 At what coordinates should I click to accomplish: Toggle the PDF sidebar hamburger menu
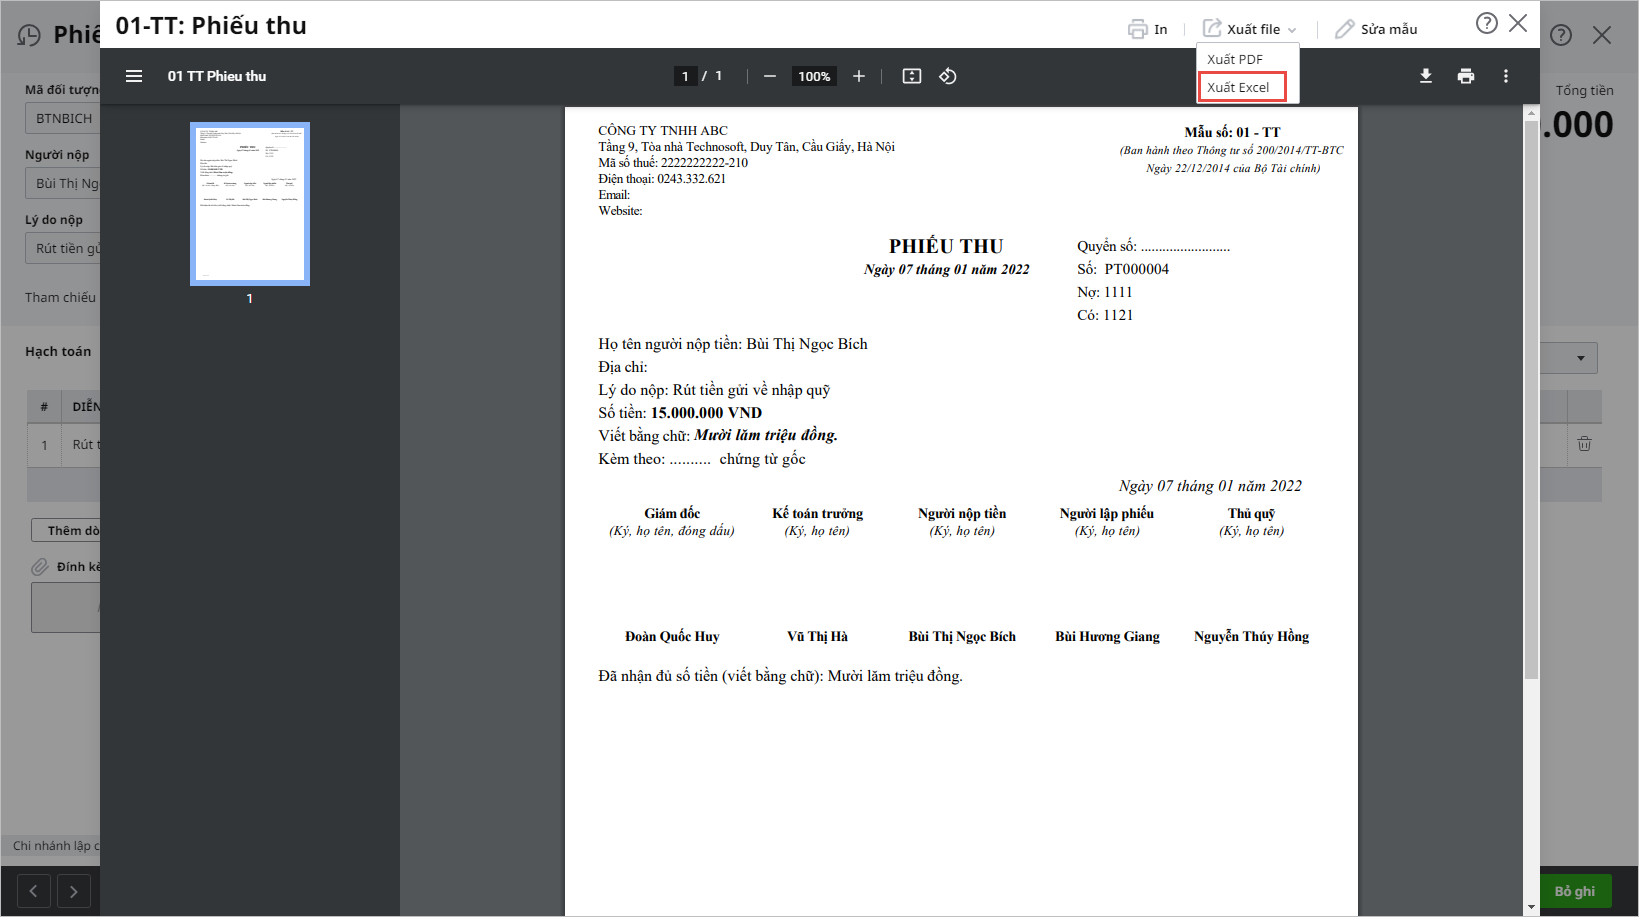click(x=134, y=76)
